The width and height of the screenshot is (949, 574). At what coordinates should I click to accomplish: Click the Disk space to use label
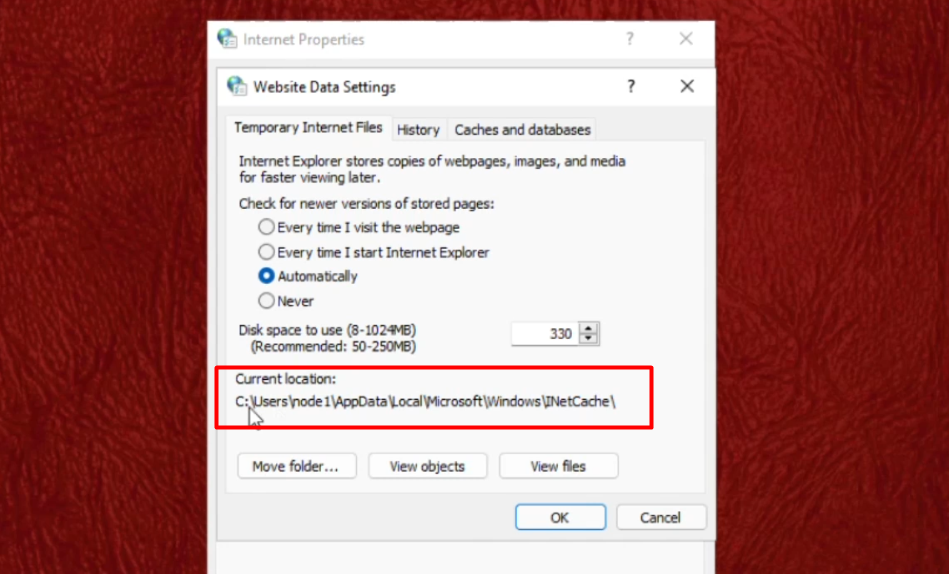(327, 330)
